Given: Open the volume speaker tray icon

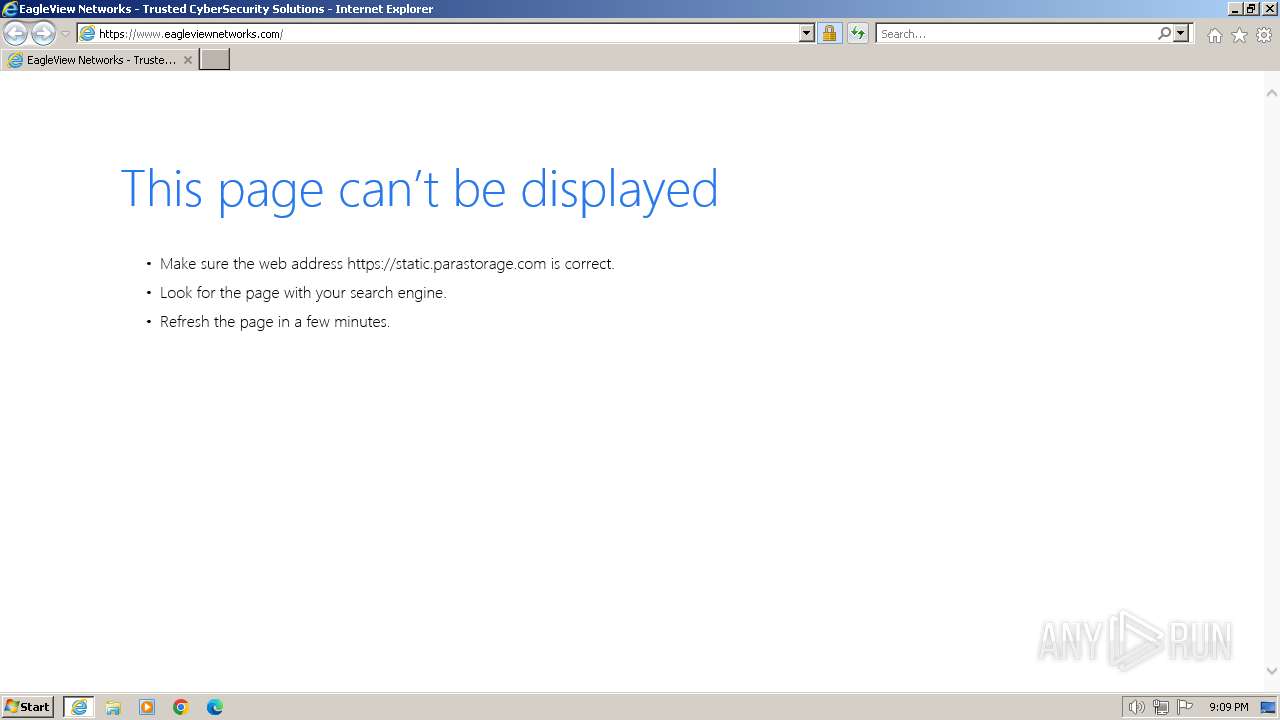Looking at the screenshot, I should [1136, 707].
